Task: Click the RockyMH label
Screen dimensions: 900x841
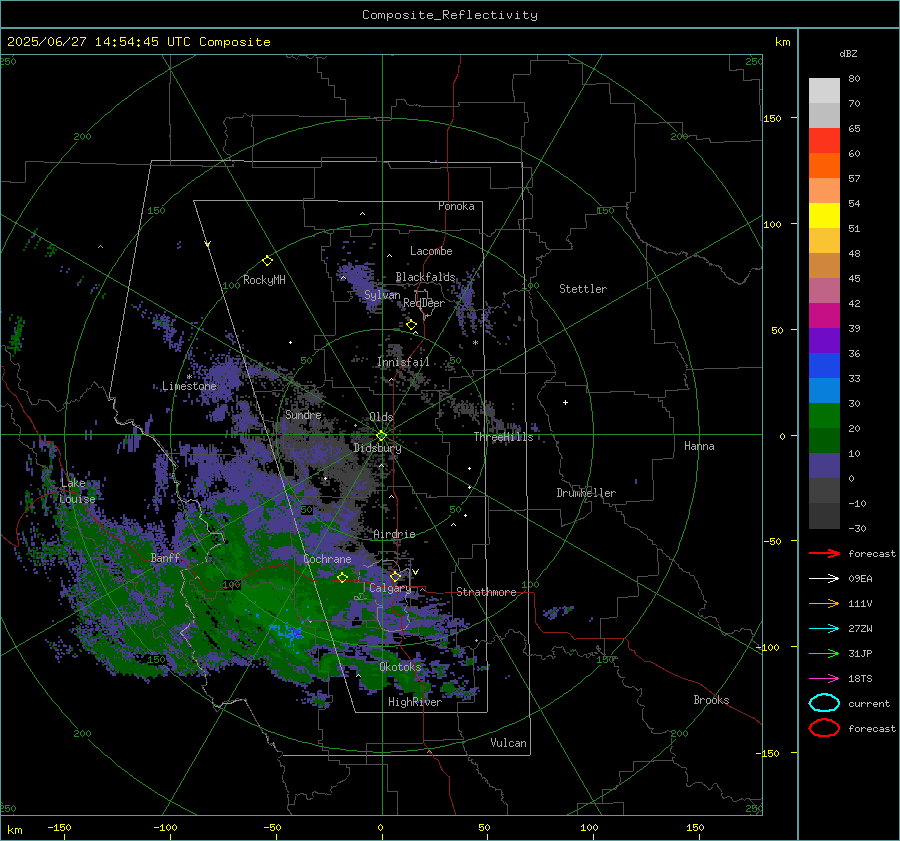Action: tap(264, 280)
